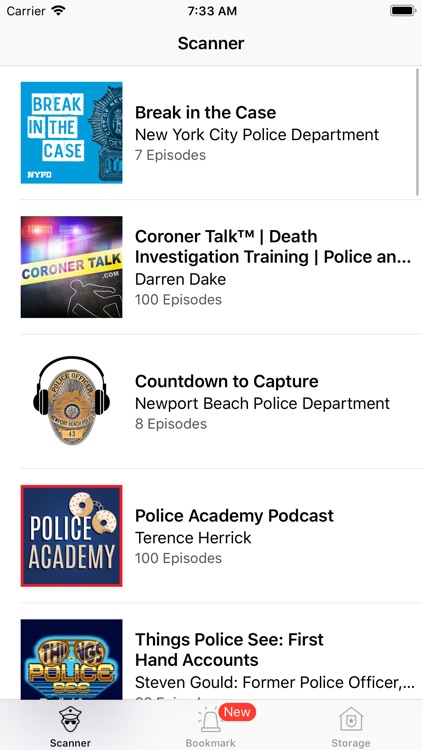Select the Scanner tab label
422x750 pixels.
coord(70,743)
